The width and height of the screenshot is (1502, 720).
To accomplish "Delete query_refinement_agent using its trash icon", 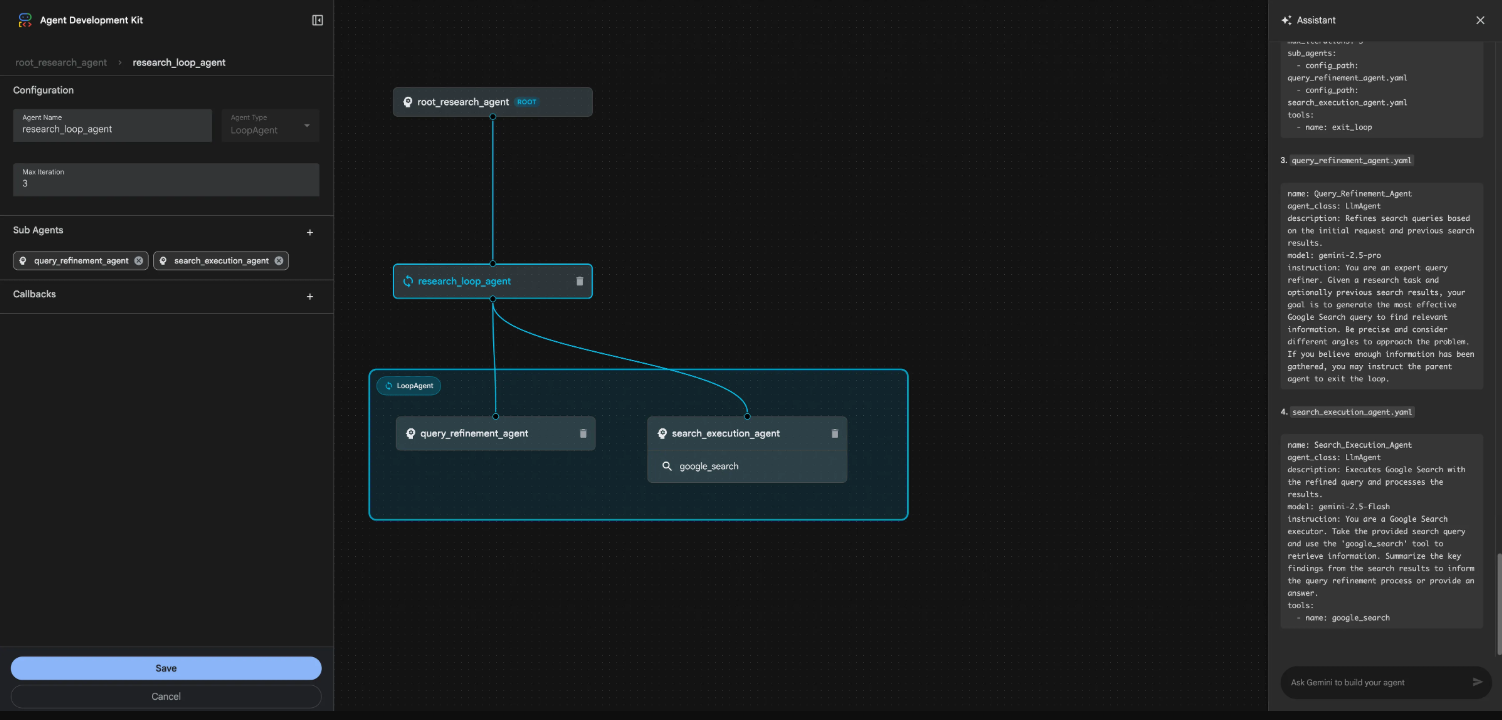I will point(583,433).
